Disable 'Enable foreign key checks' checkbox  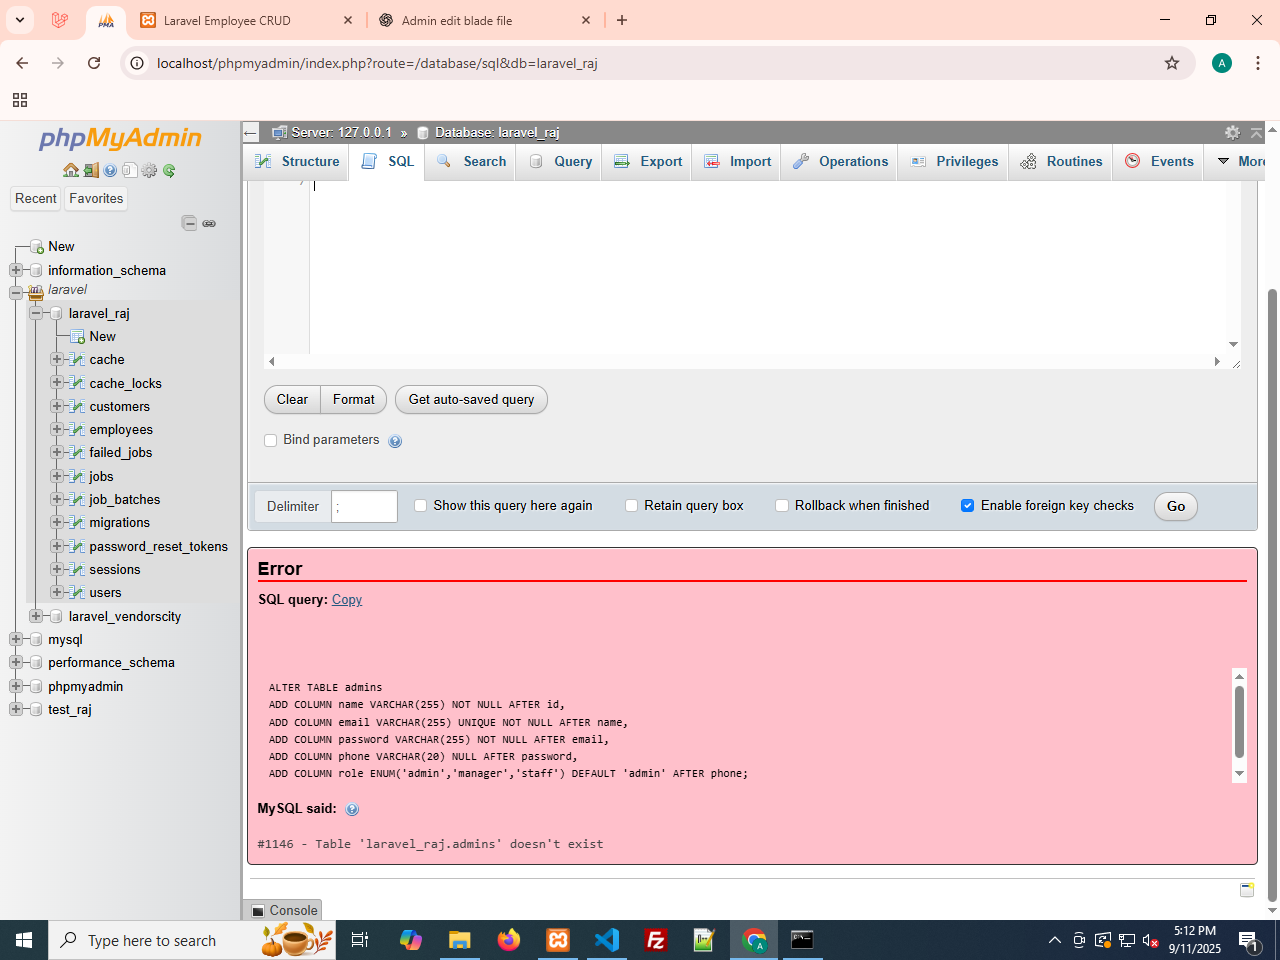click(x=967, y=506)
